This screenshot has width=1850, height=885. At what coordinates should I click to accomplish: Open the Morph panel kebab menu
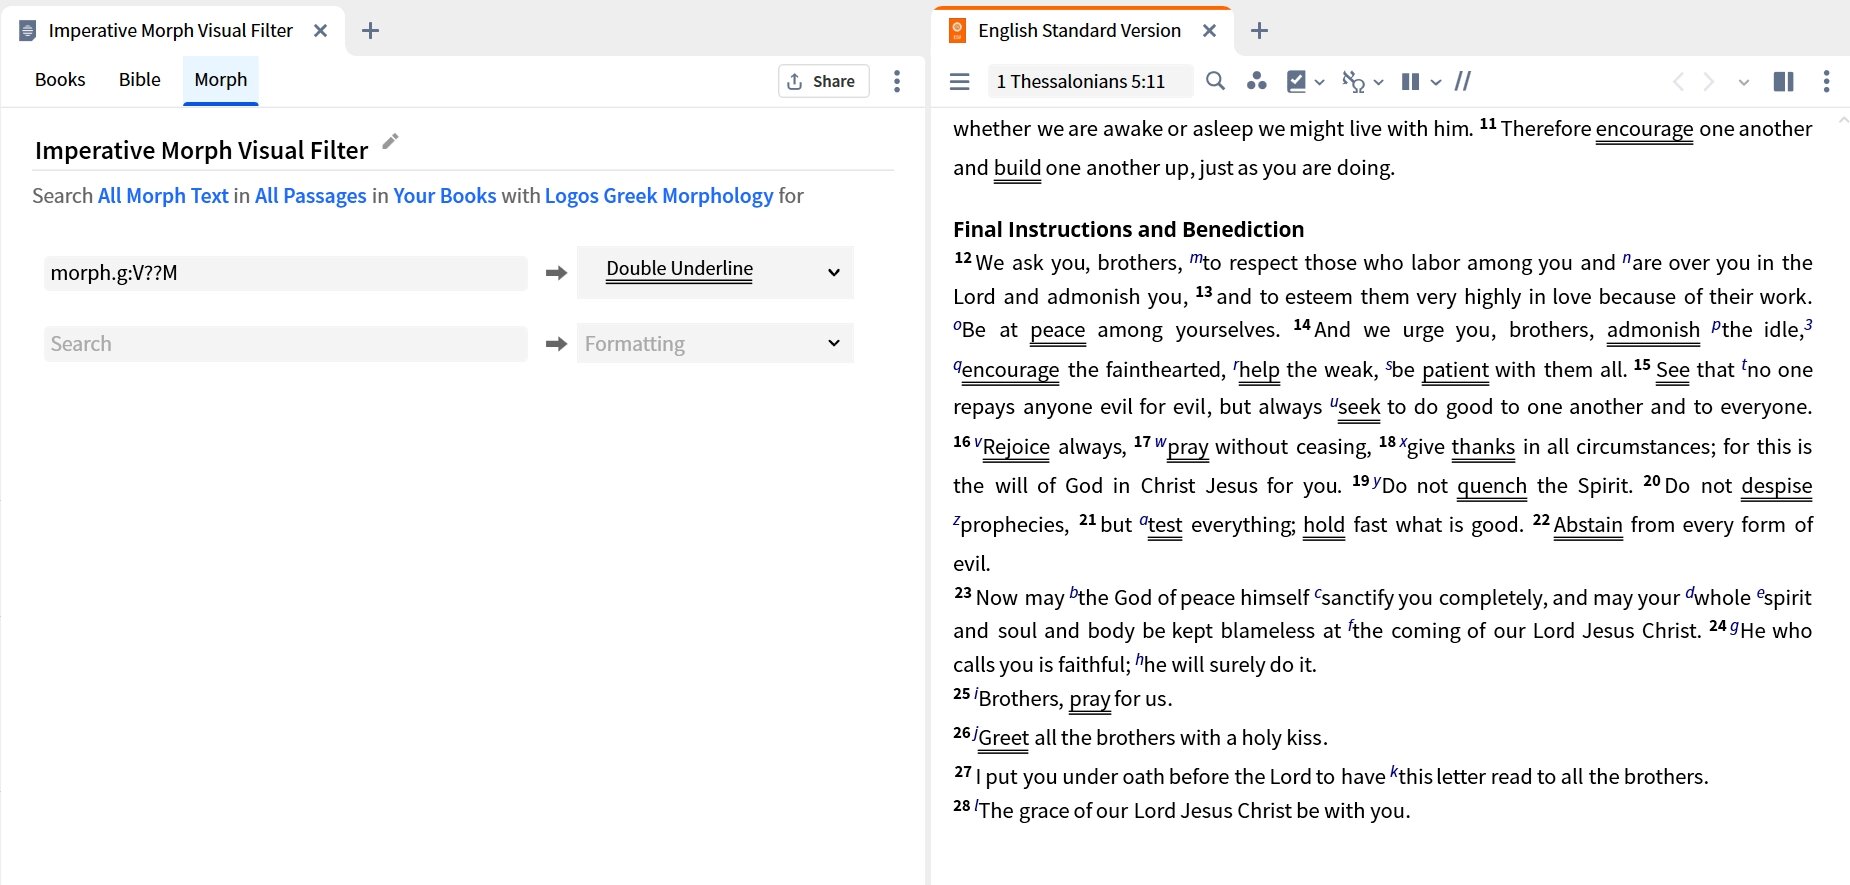click(x=896, y=82)
